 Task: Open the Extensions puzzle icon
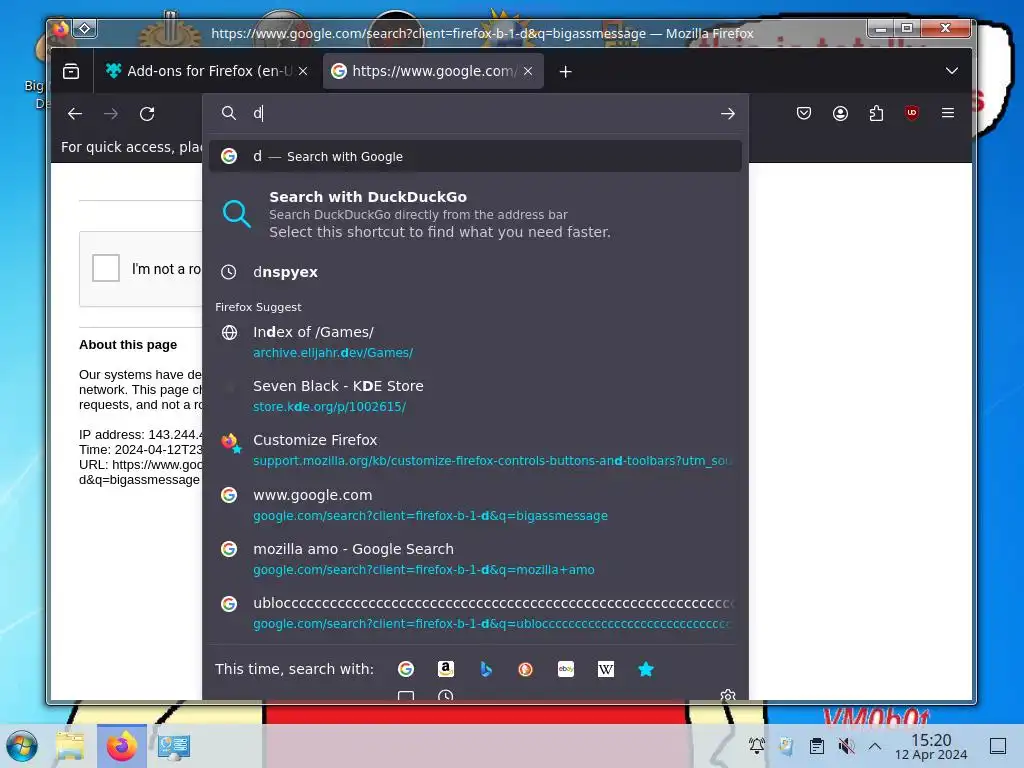[876, 114]
